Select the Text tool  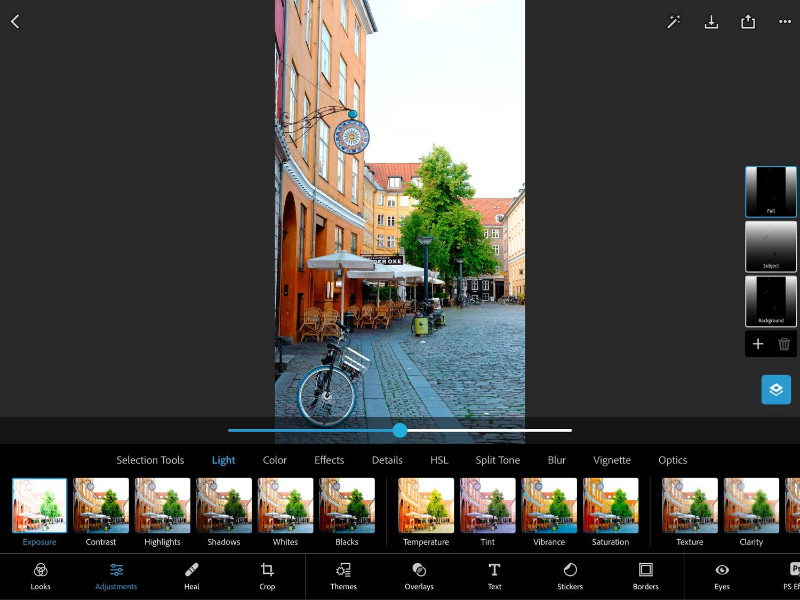pos(494,576)
